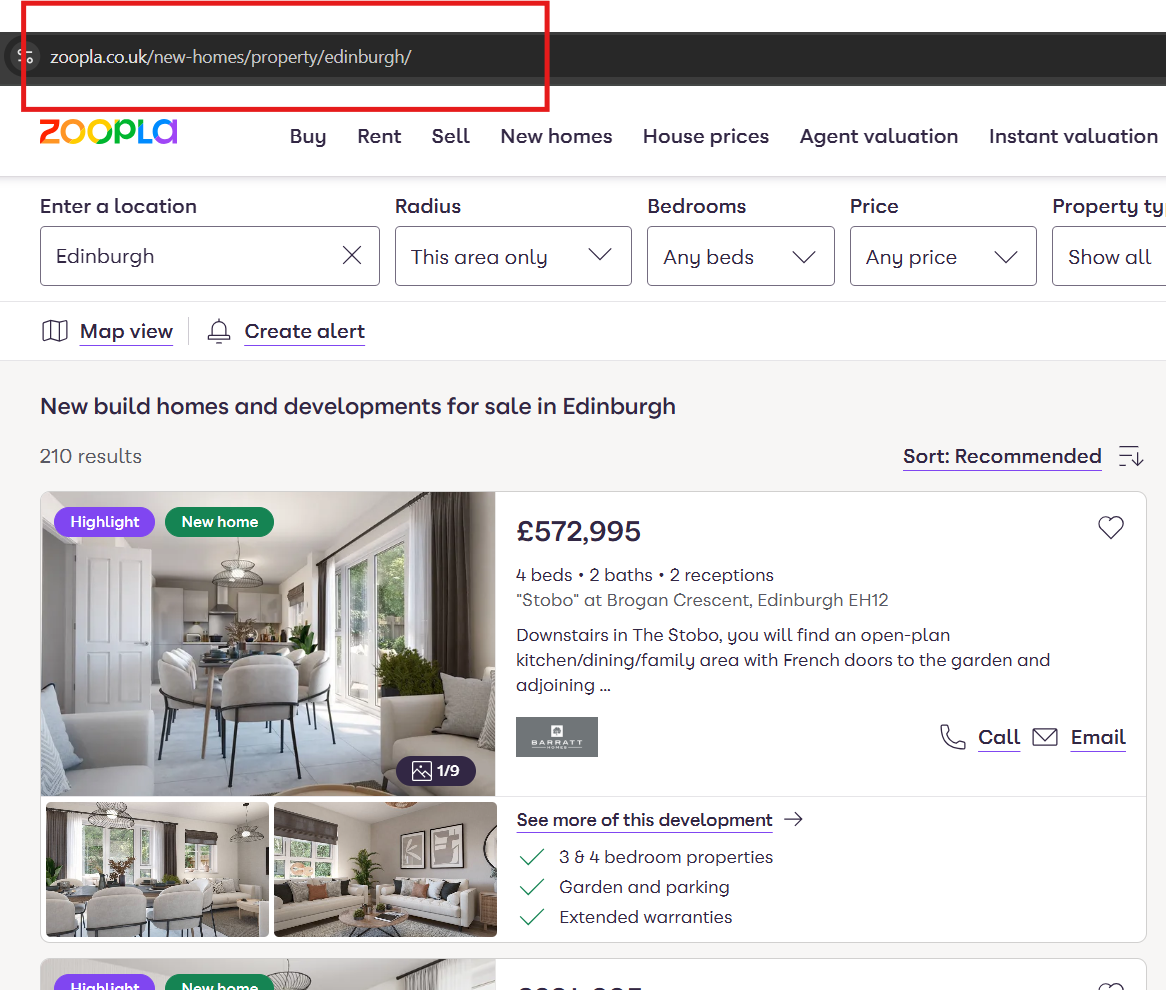Click the Create alert link

pyautogui.click(x=305, y=331)
